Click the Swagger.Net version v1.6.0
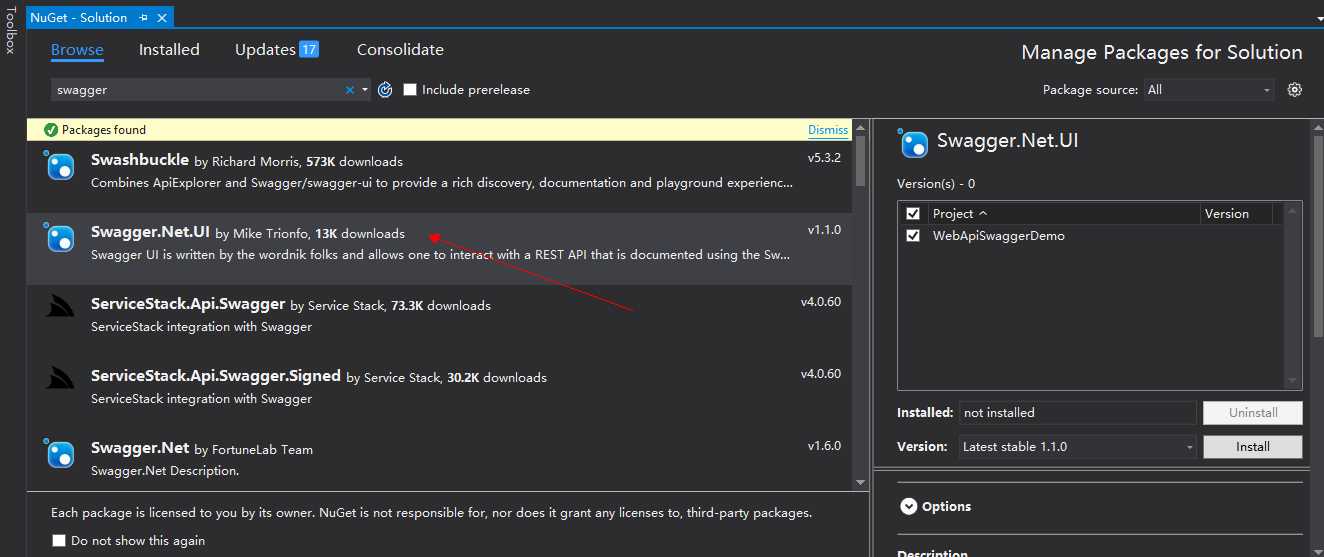Image resolution: width=1324 pixels, height=557 pixels. tap(824, 446)
